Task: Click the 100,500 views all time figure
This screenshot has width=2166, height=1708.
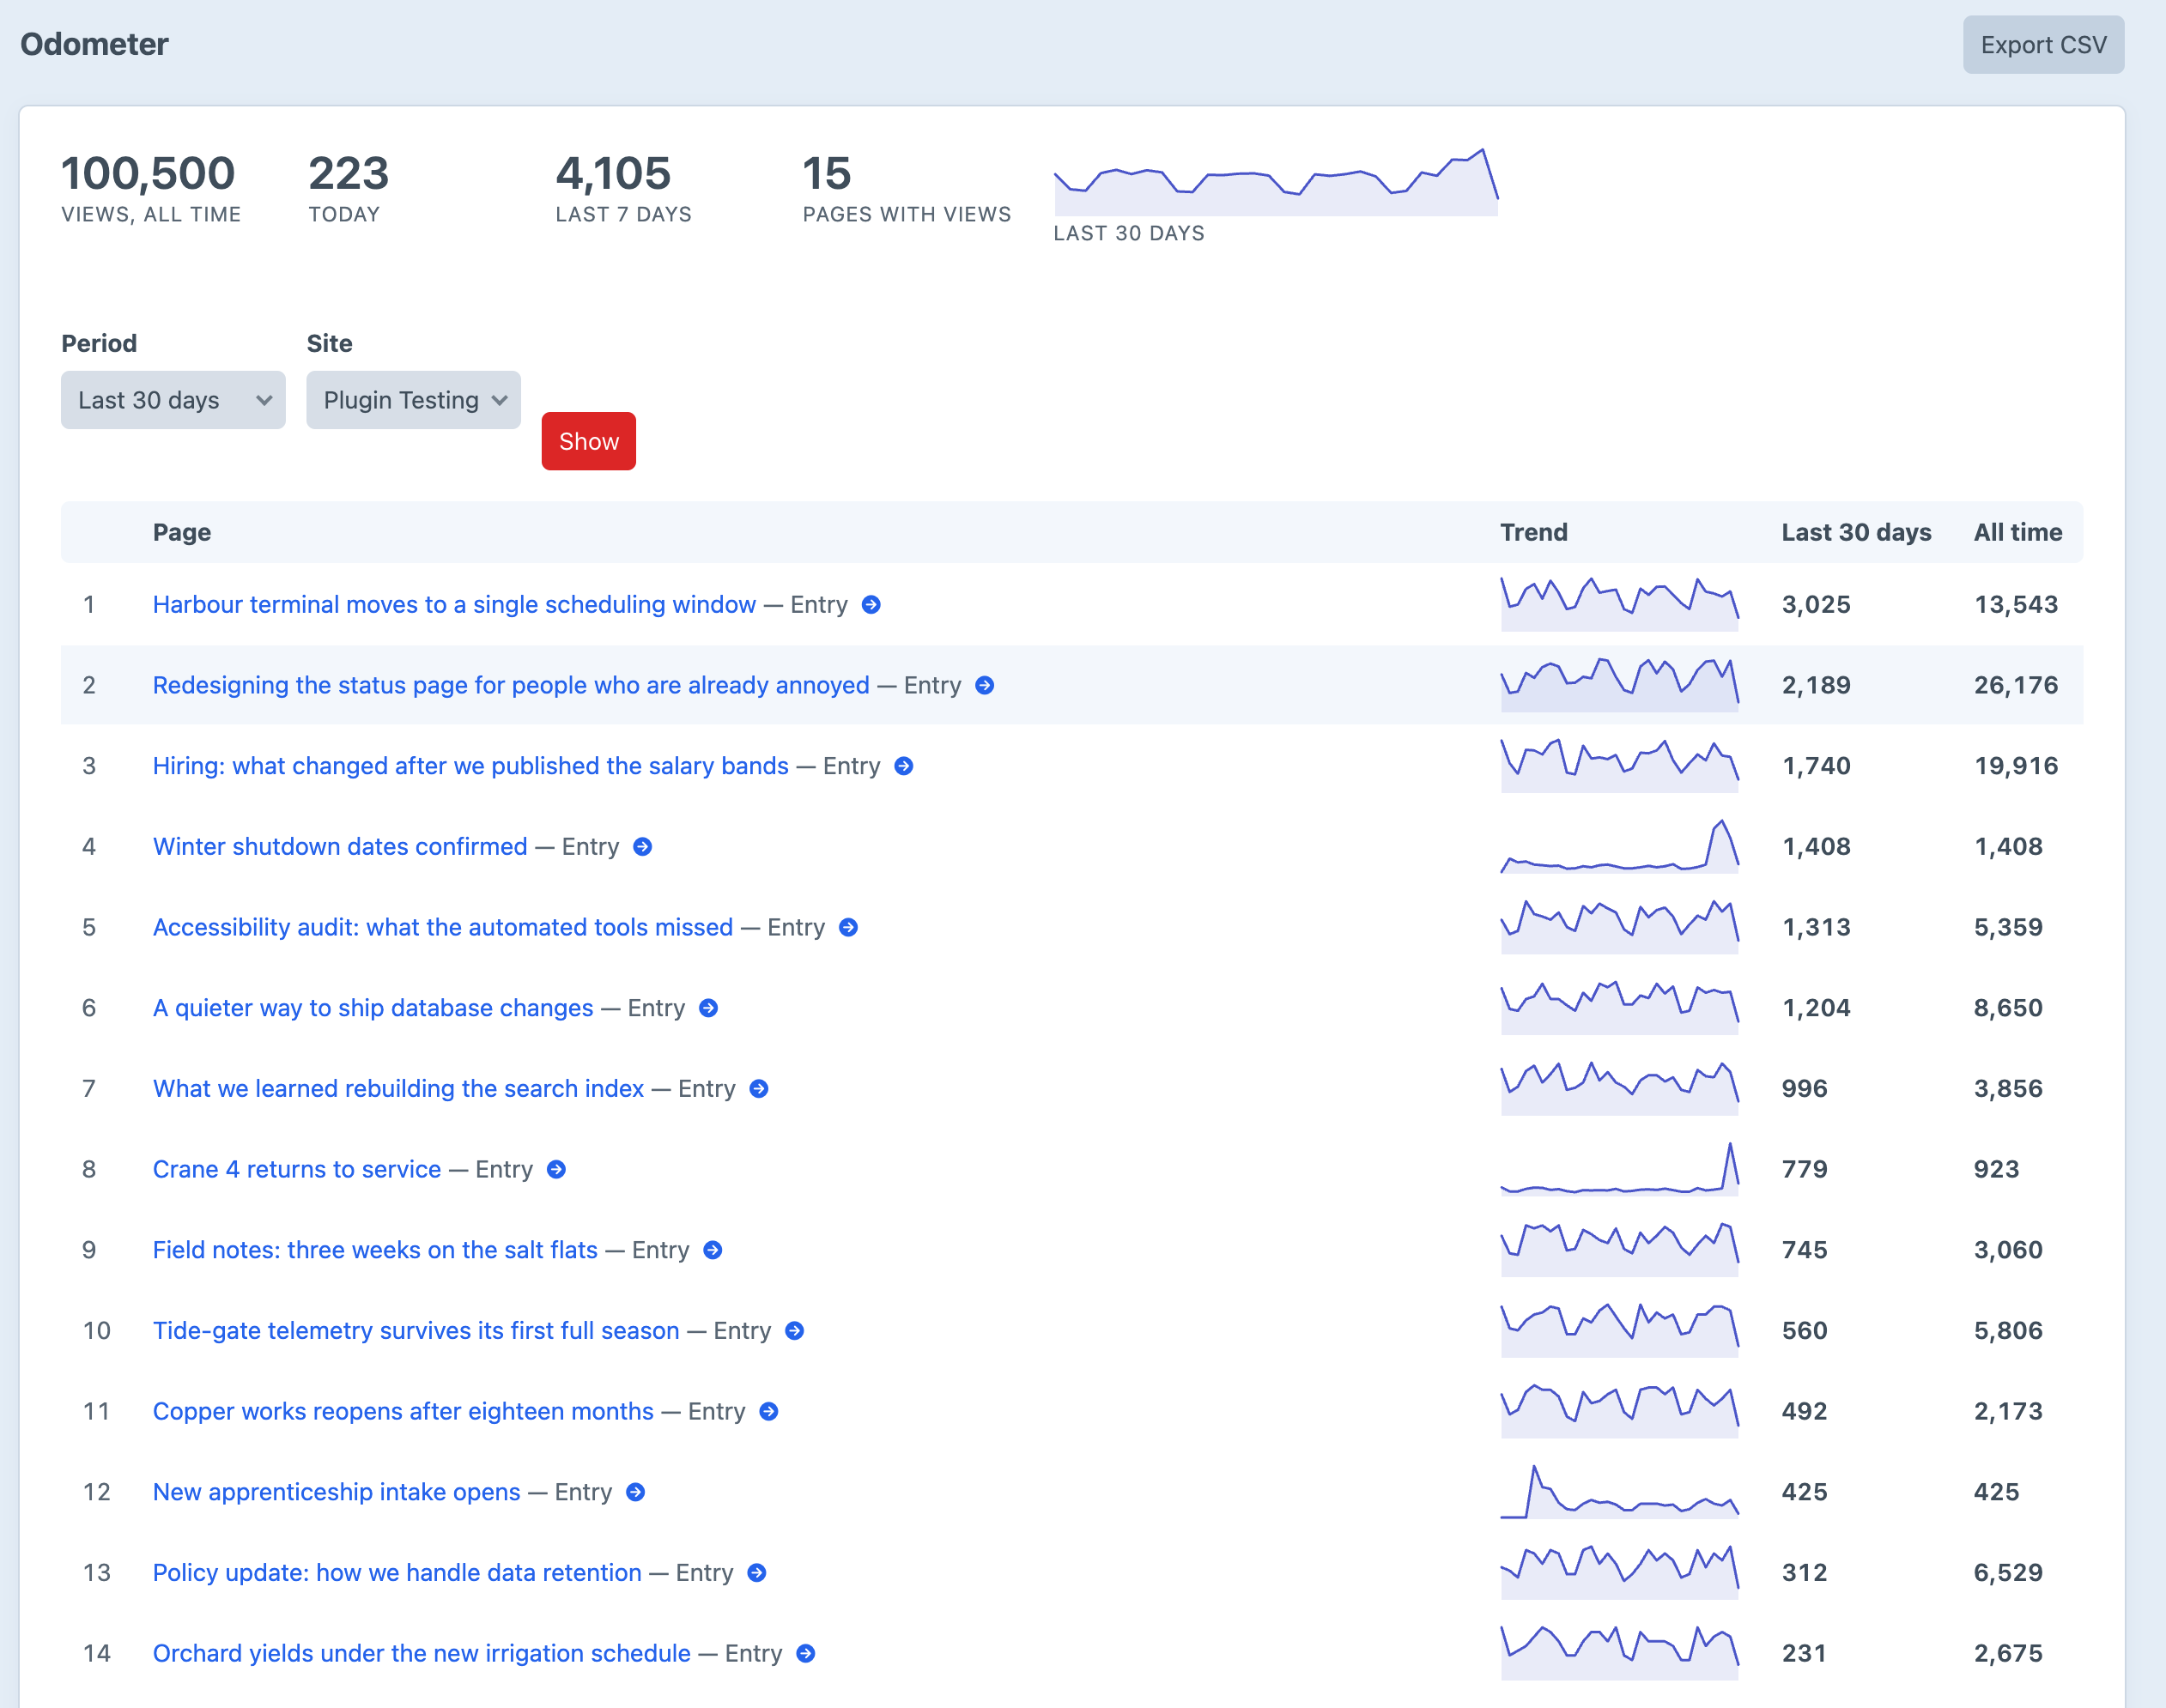Action: (x=148, y=173)
